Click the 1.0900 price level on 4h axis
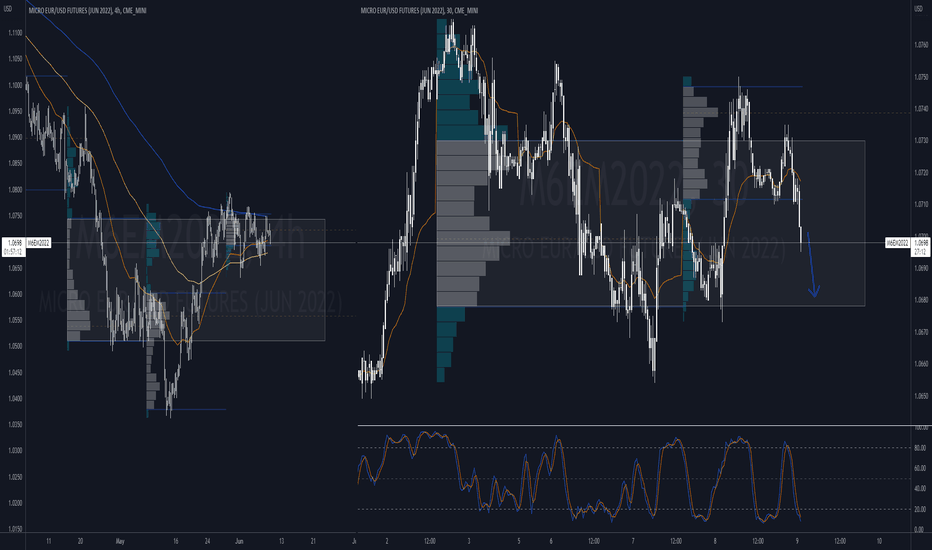Viewport: 932px width, 550px height. 15,137
